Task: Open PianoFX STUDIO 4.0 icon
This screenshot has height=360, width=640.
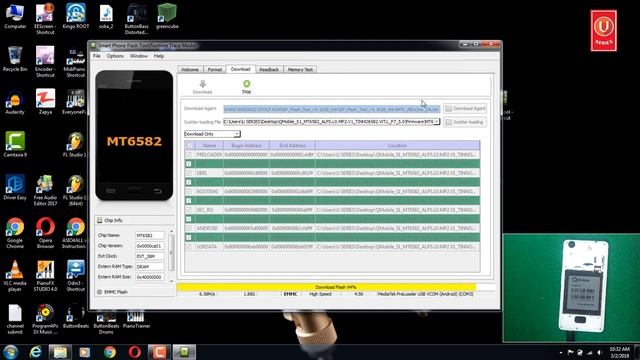Action: point(45,276)
